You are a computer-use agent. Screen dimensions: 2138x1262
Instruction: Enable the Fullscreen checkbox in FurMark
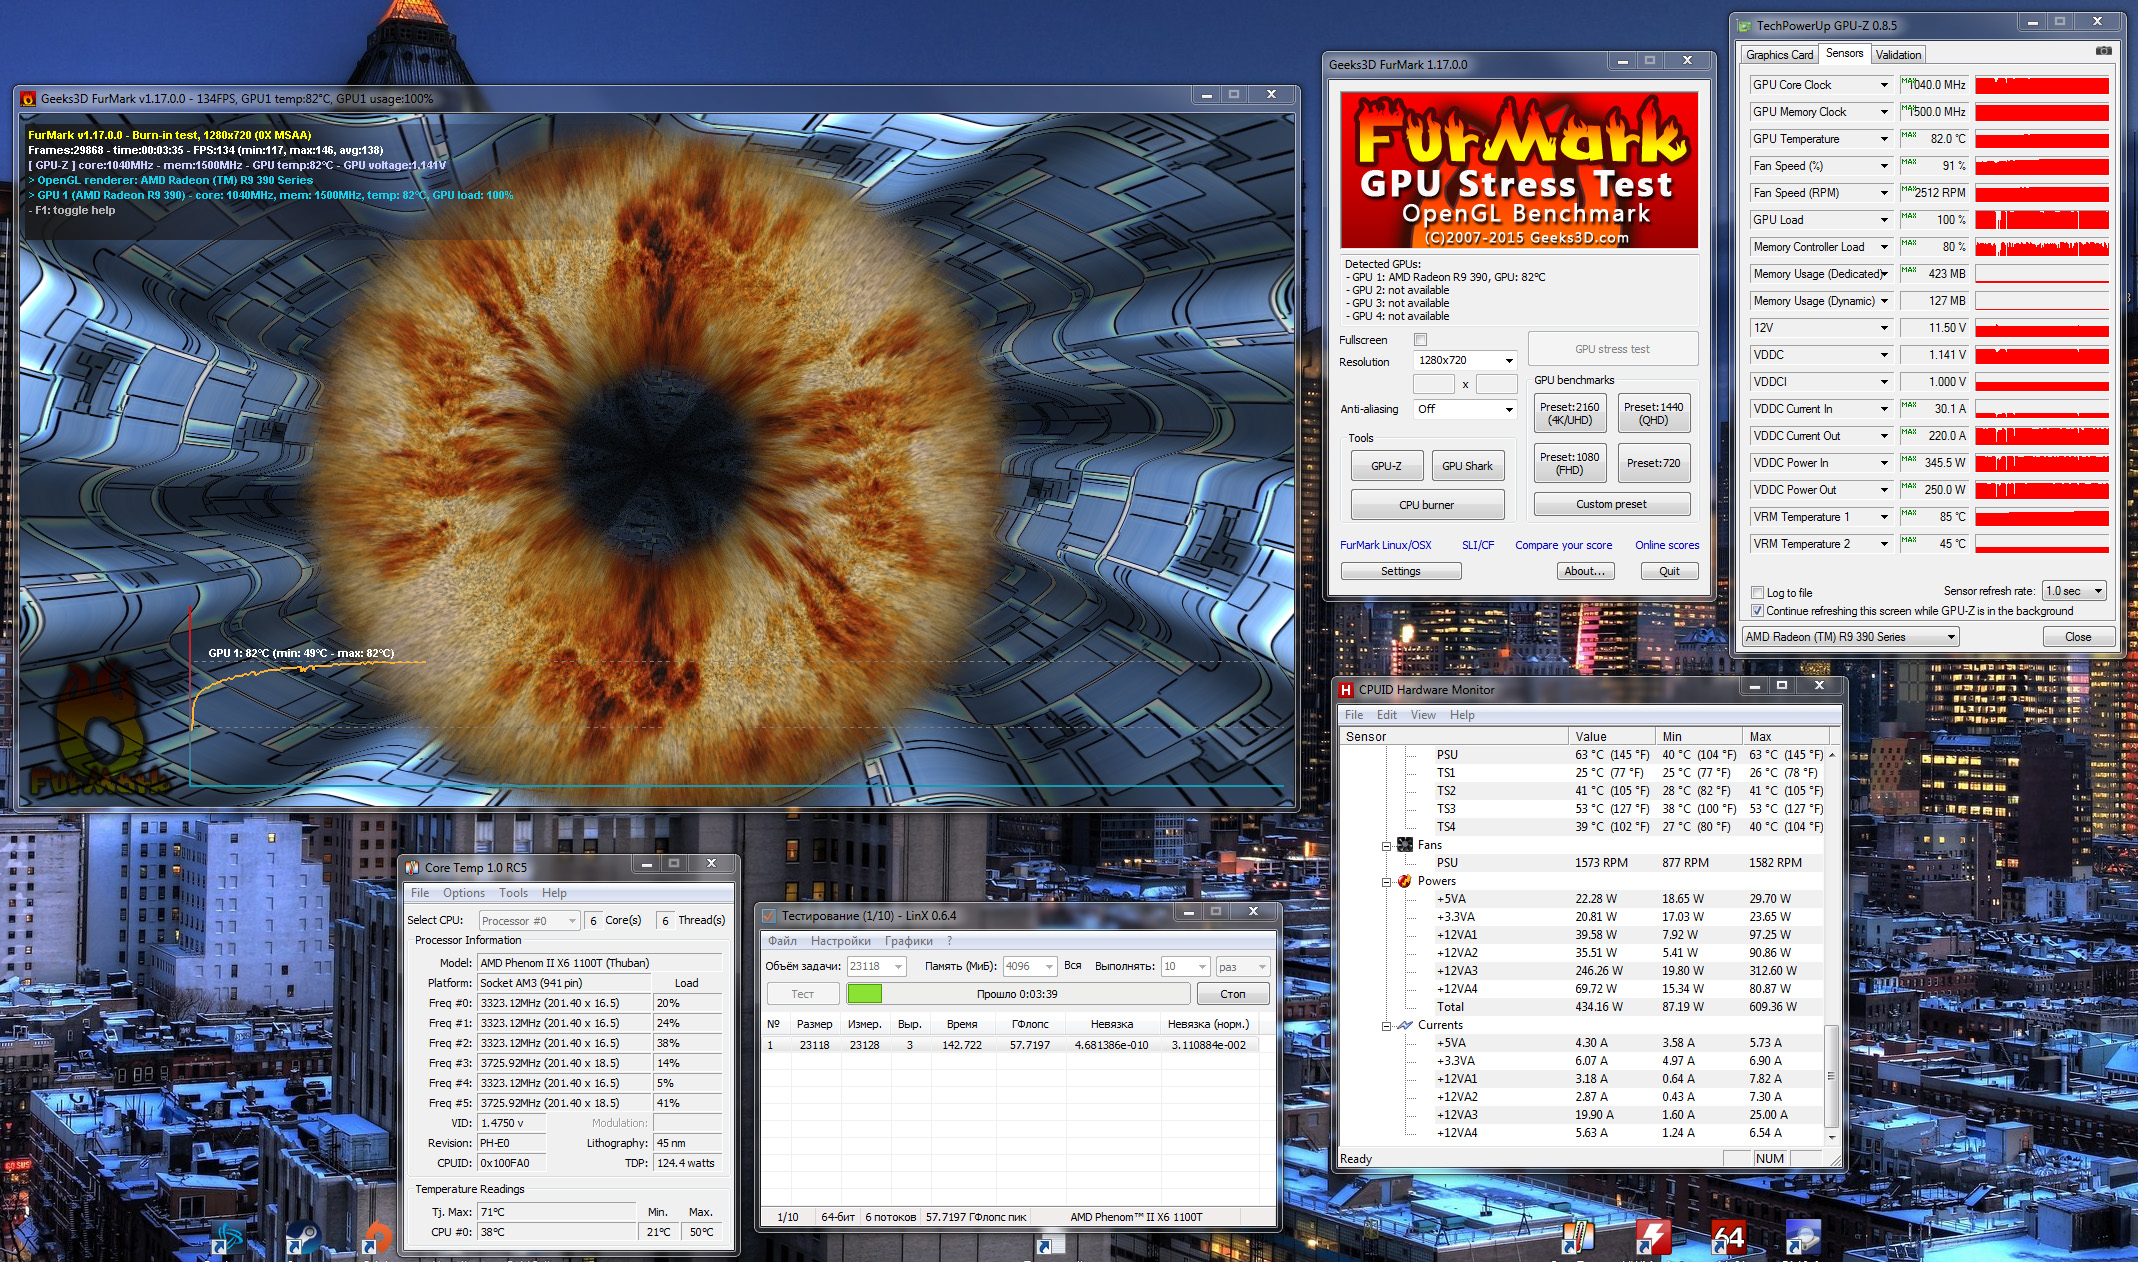coord(1420,340)
